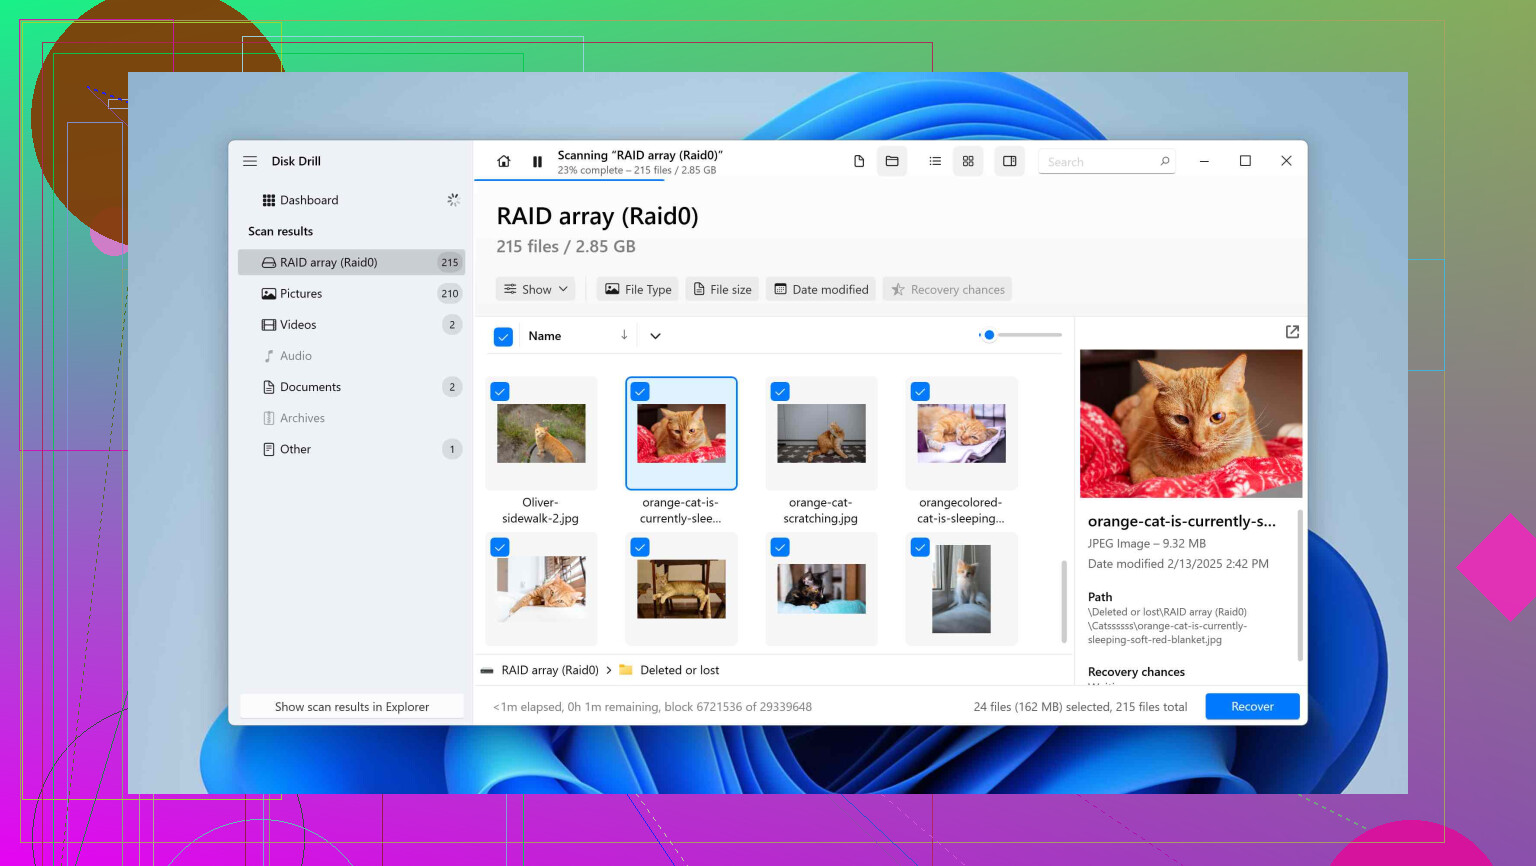The width and height of the screenshot is (1536, 866).
Task: Open Documents scan results category
Action: (310, 387)
